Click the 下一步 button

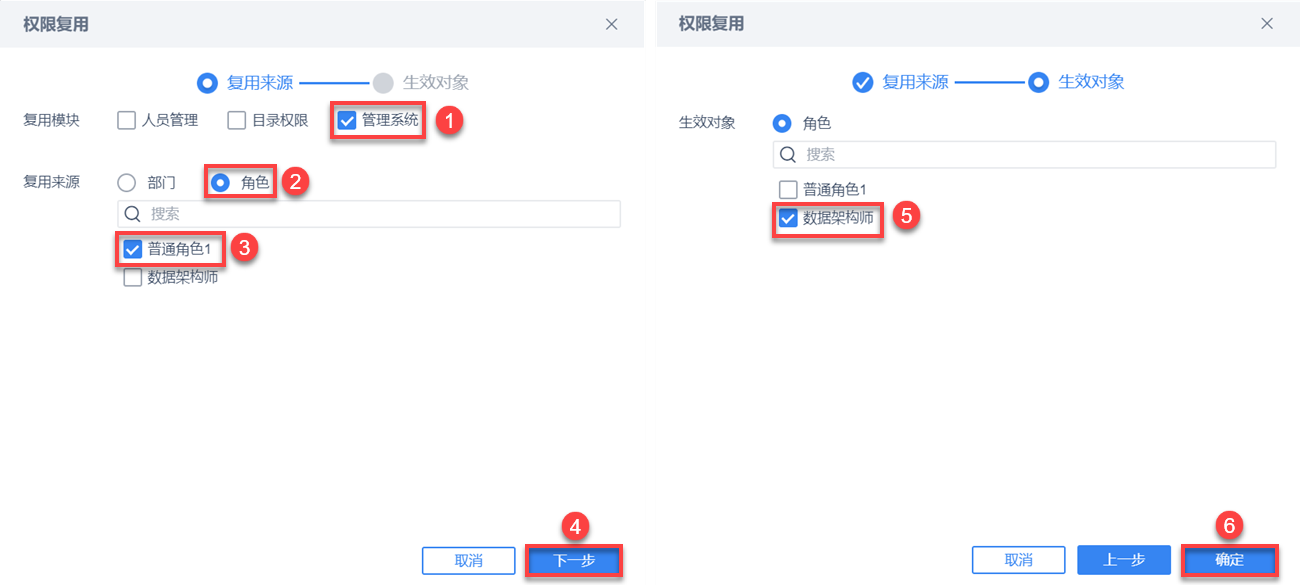574,561
